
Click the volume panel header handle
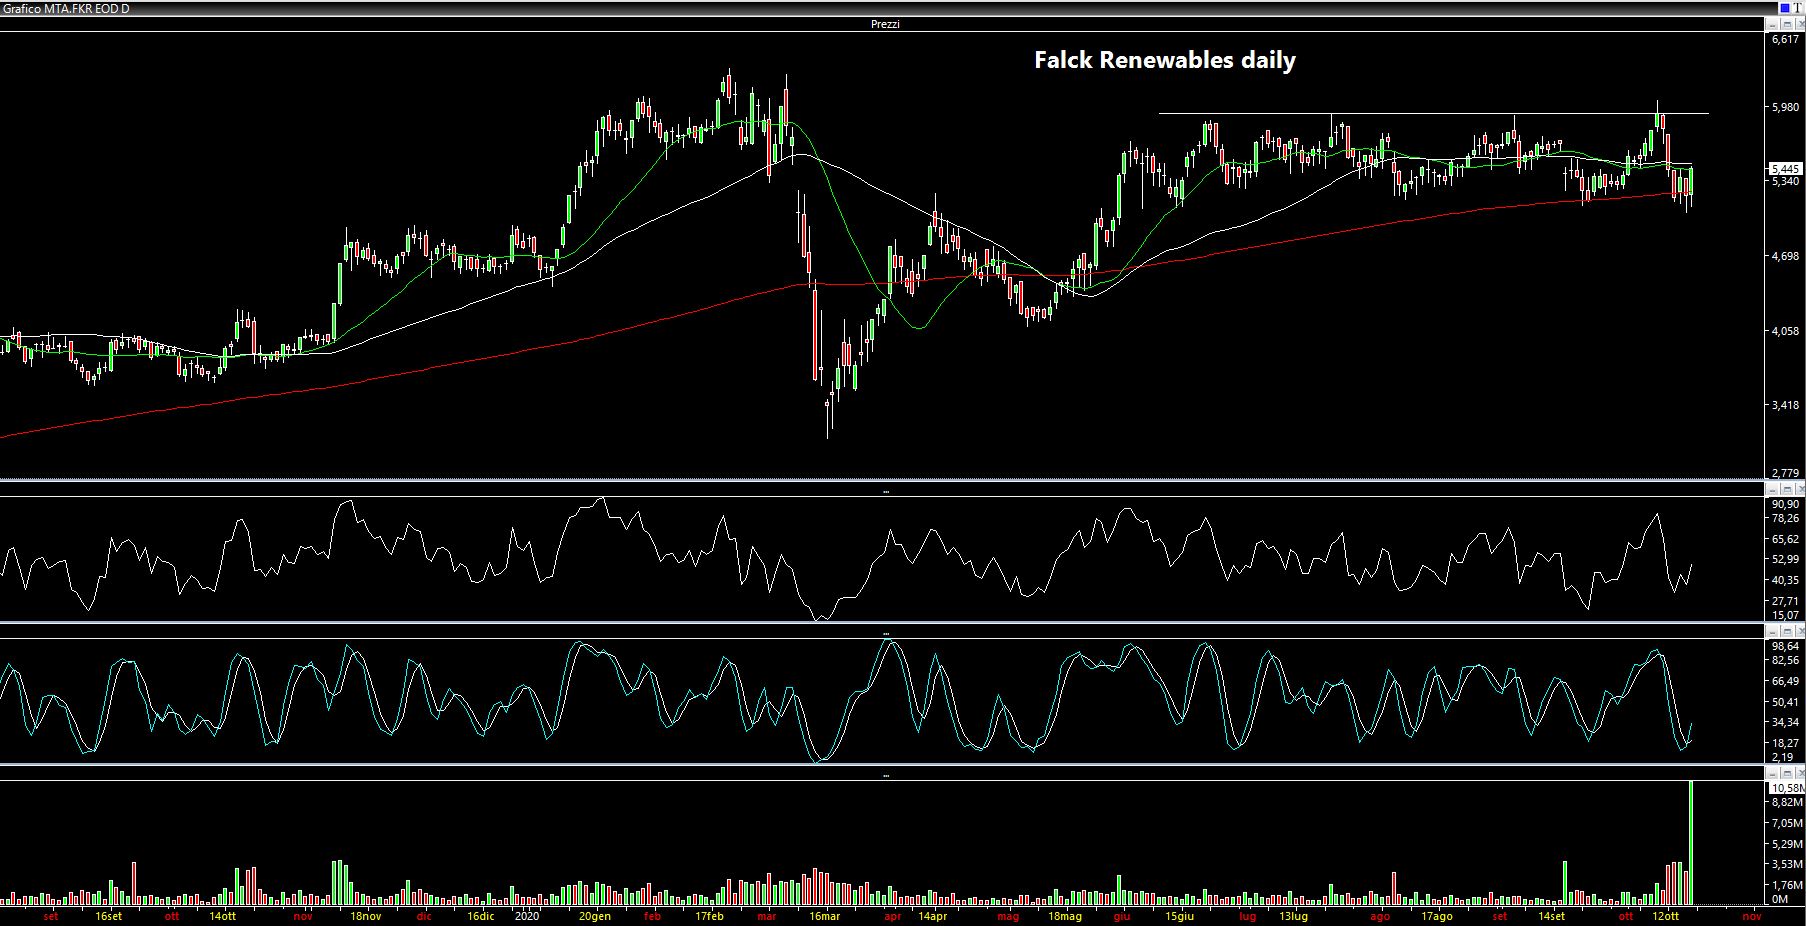click(886, 776)
